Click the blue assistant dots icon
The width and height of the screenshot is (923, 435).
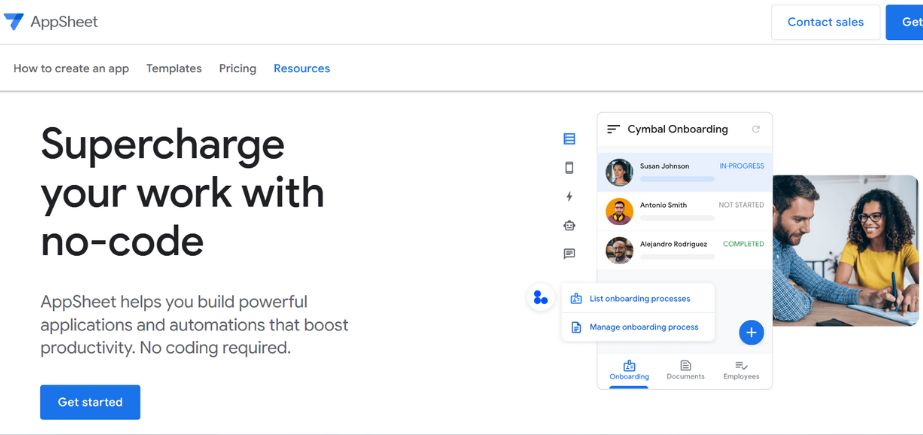click(540, 297)
